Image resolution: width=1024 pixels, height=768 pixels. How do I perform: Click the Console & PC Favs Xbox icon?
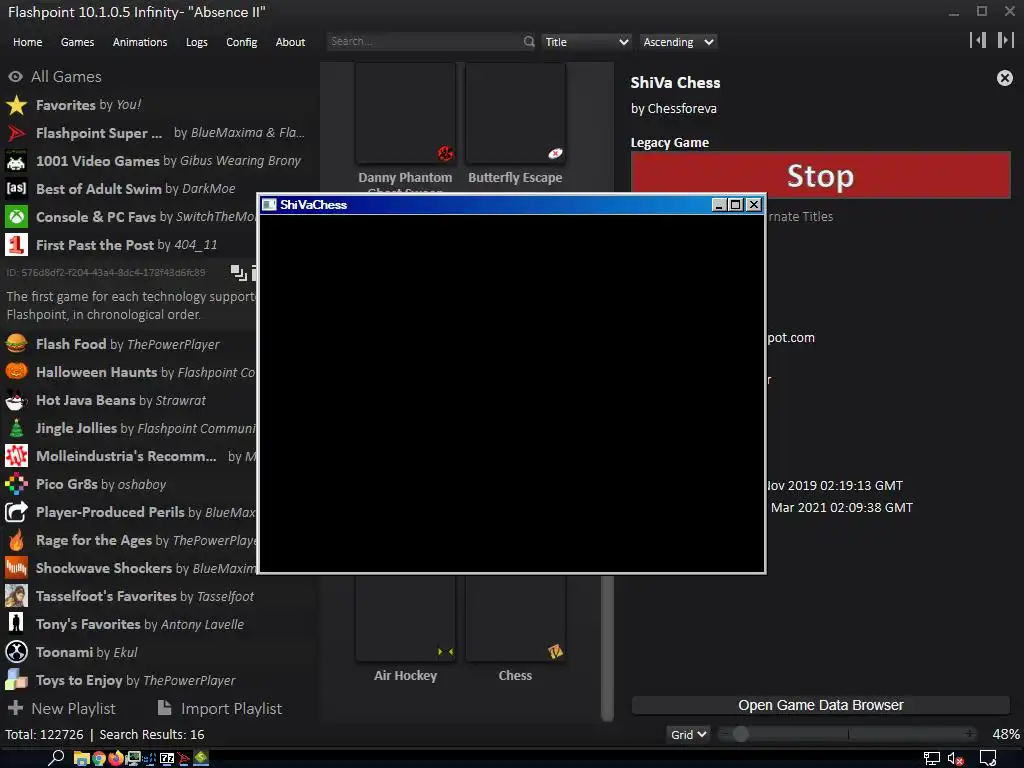(16, 217)
